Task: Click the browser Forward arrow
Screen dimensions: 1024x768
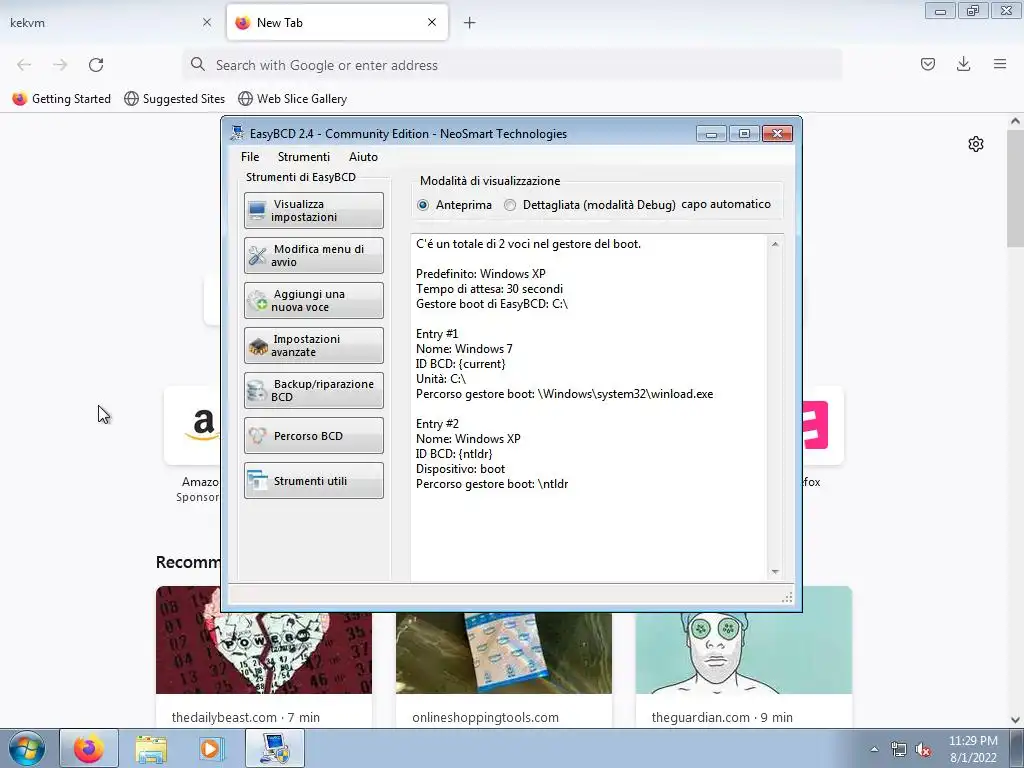Action: (x=60, y=65)
